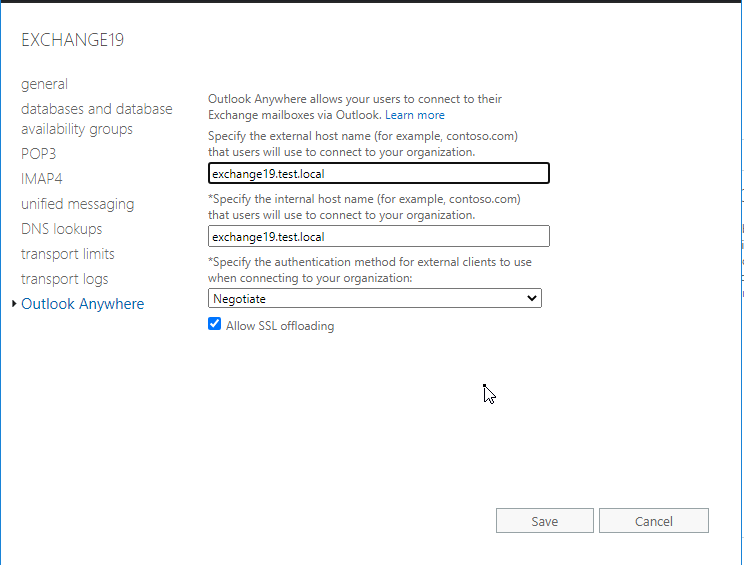Image resolution: width=744 pixels, height=565 pixels.
Task: Open transport logs settings
Action: pos(65,279)
